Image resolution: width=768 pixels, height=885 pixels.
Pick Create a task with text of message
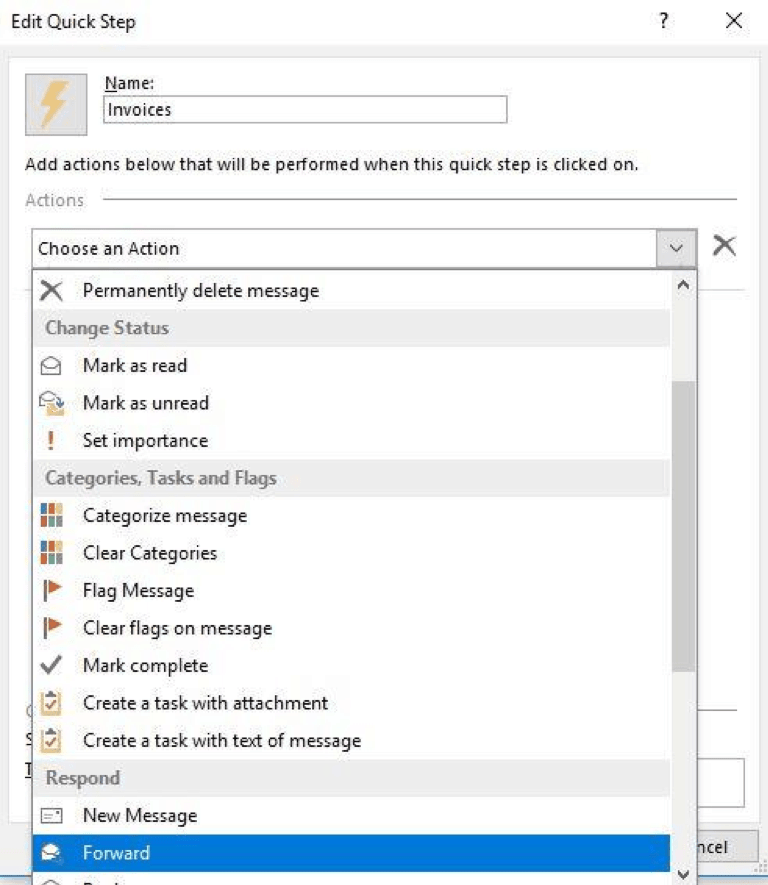(x=222, y=741)
